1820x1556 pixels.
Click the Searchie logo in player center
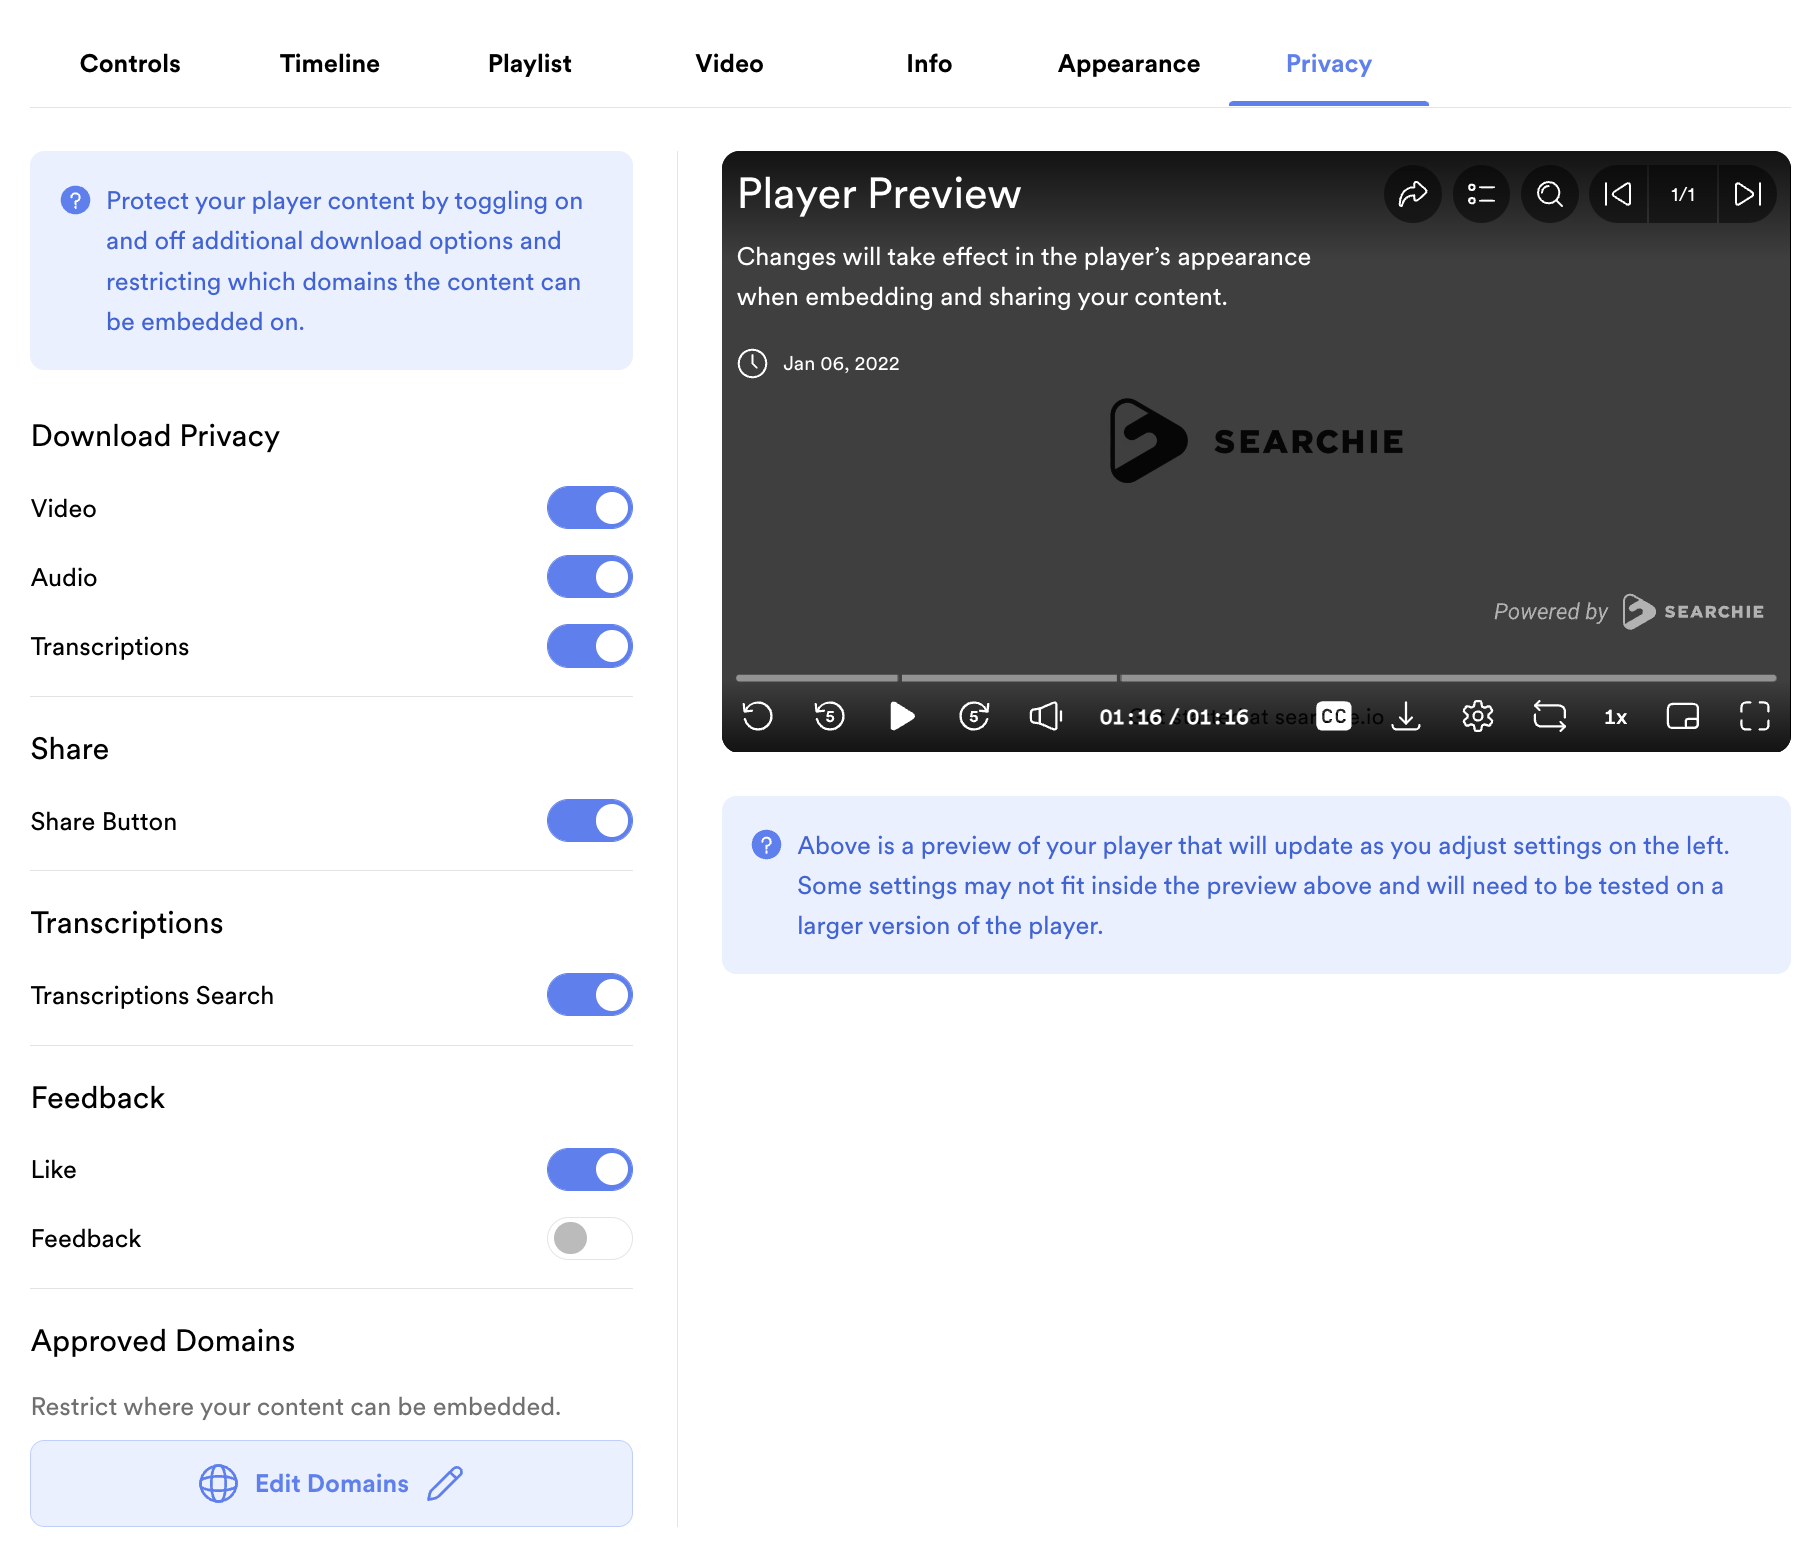pos(1256,441)
